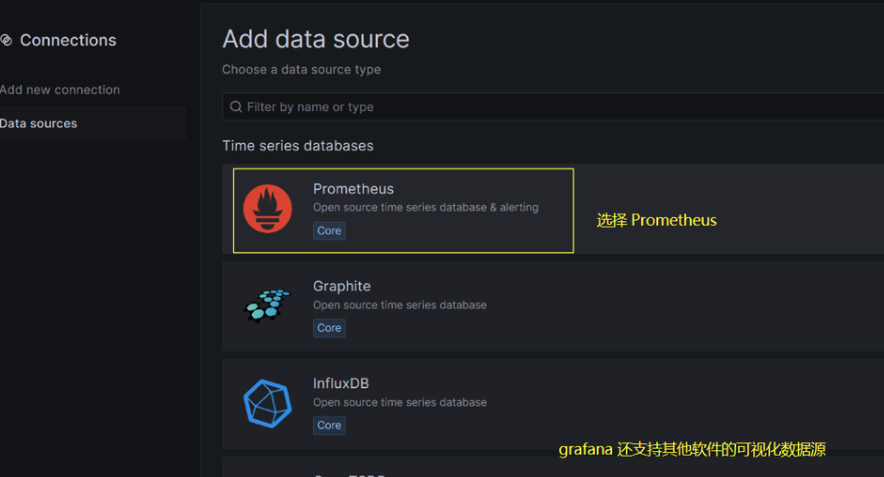Click the magnifier icon in the filter box
The width and height of the screenshot is (884, 477).
click(236, 107)
